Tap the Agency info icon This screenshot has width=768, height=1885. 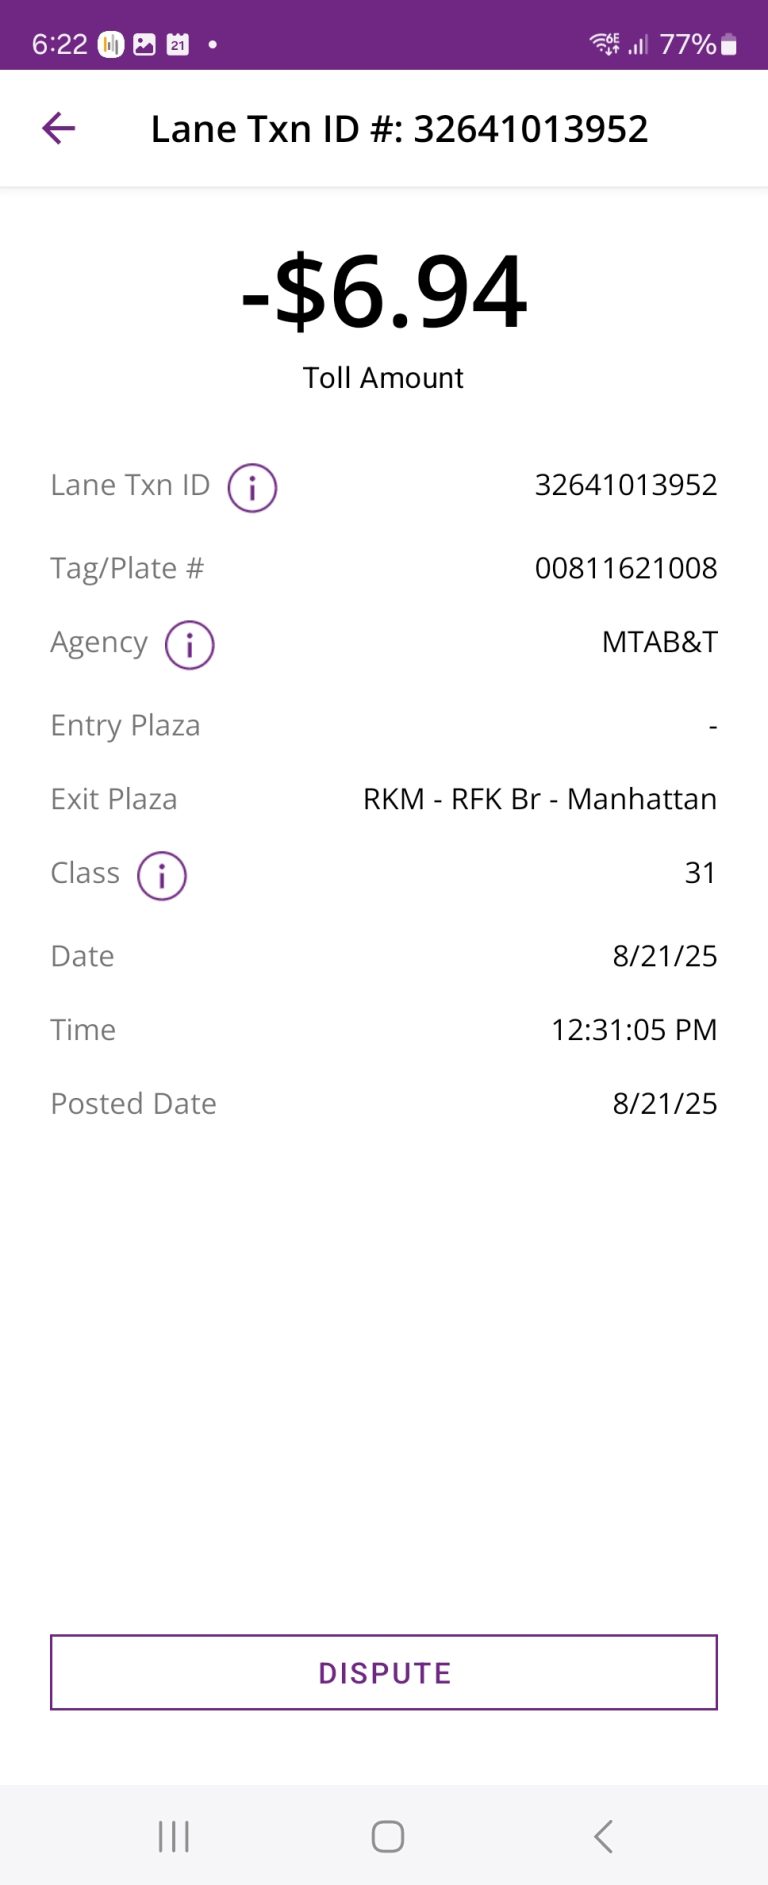click(x=189, y=645)
